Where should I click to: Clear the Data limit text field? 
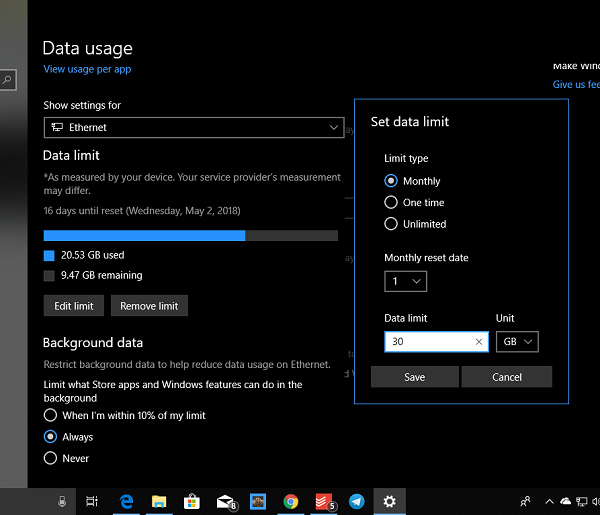pos(479,342)
